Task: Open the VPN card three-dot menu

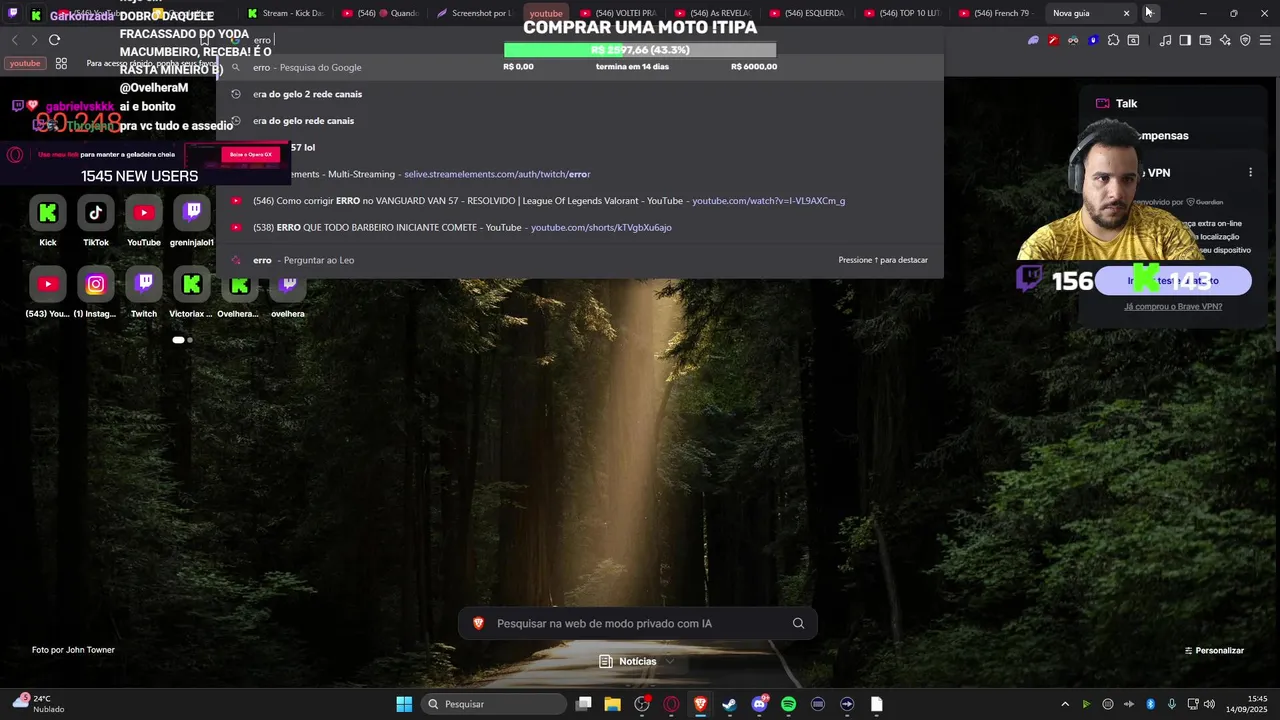Action: (1250, 172)
